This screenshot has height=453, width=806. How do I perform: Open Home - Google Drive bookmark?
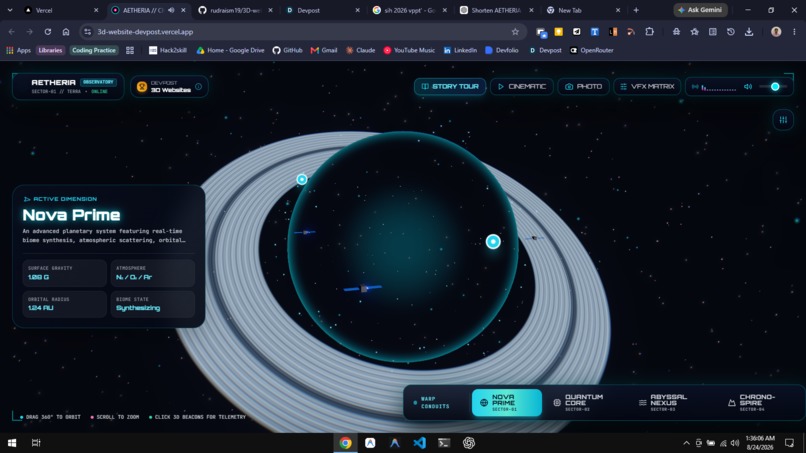pyautogui.click(x=230, y=50)
